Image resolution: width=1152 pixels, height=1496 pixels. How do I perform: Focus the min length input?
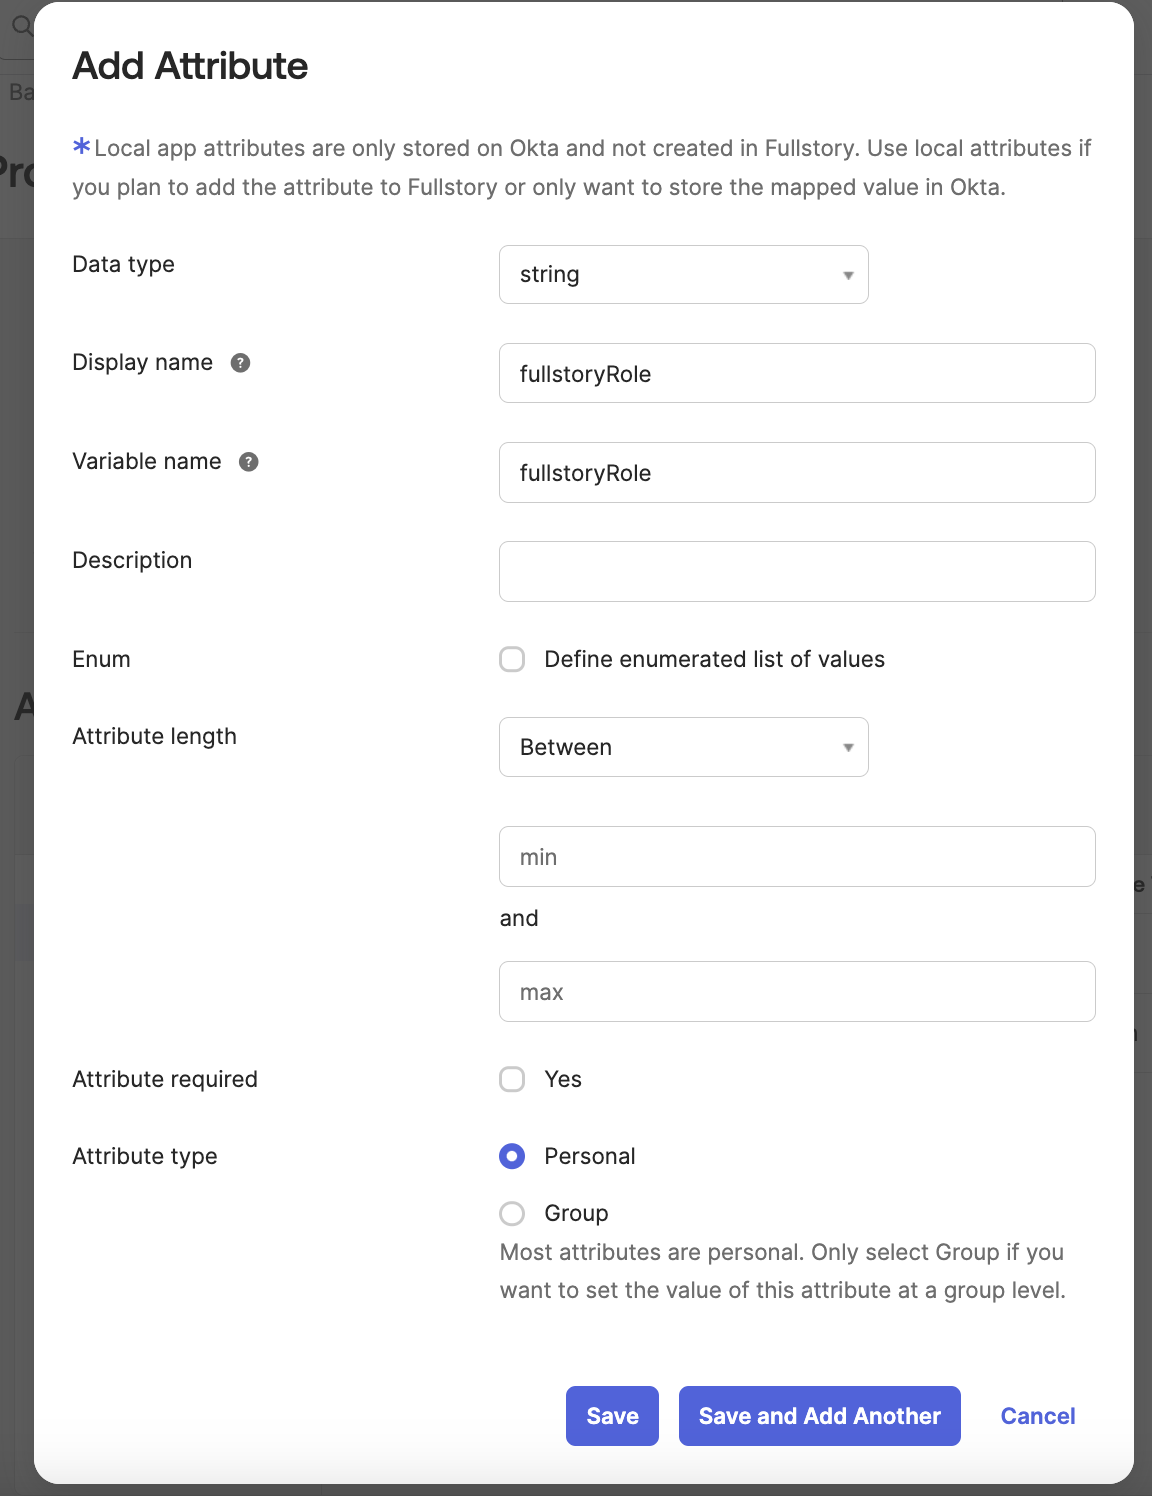(x=796, y=857)
